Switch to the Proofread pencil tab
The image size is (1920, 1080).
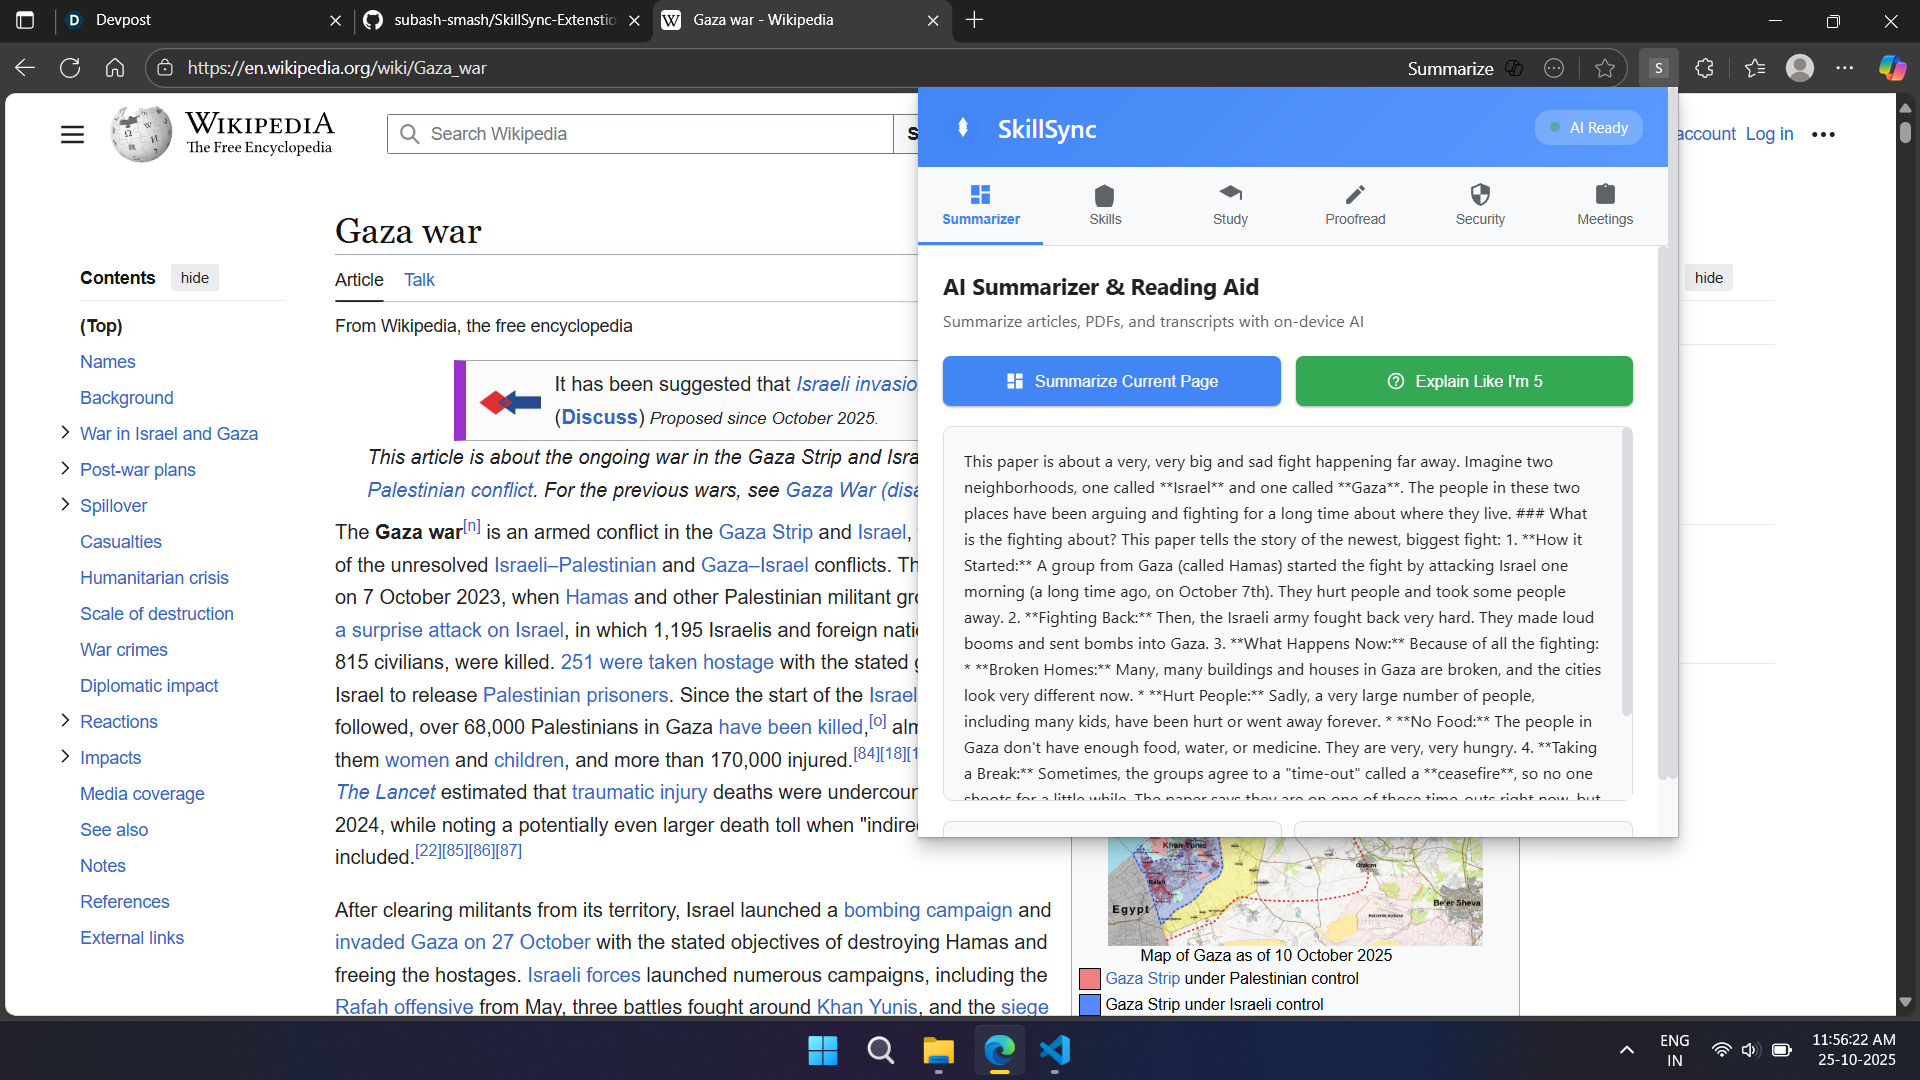tap(1354, 205)
